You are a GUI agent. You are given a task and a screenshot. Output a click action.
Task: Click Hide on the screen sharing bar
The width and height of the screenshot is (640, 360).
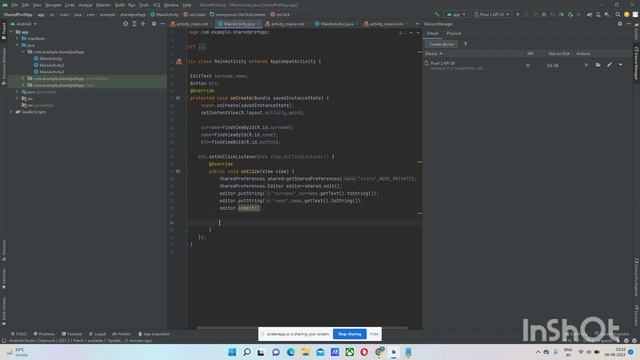point(374,334)
